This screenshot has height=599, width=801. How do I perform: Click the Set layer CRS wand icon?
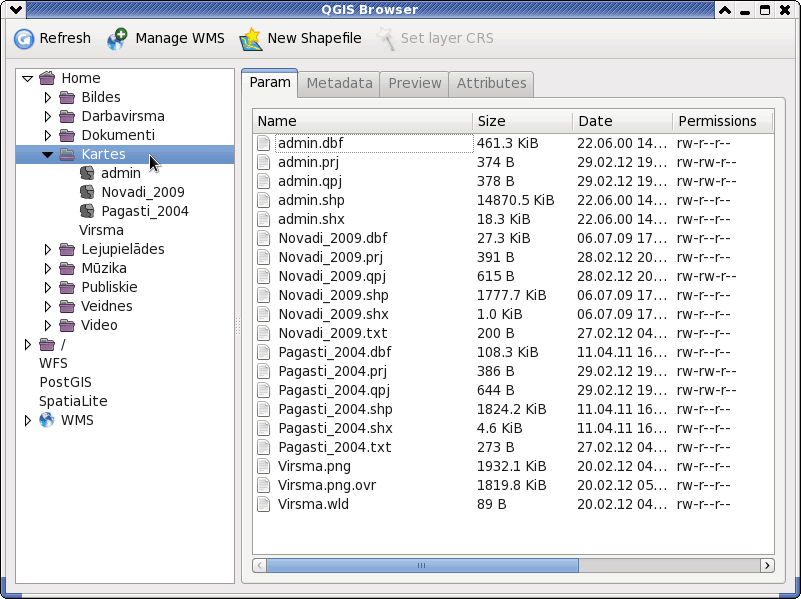coord(386,39)
